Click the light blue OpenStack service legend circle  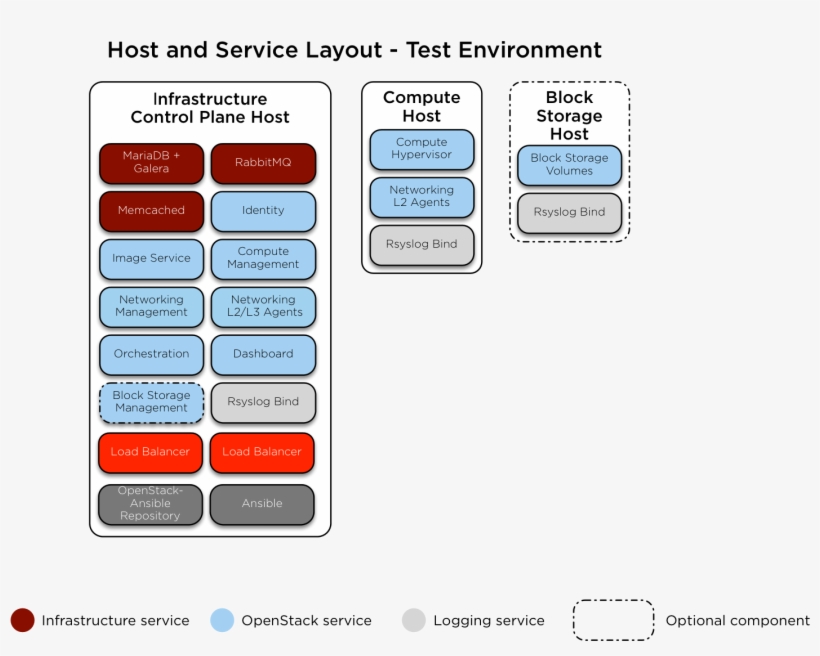[222, 620]
